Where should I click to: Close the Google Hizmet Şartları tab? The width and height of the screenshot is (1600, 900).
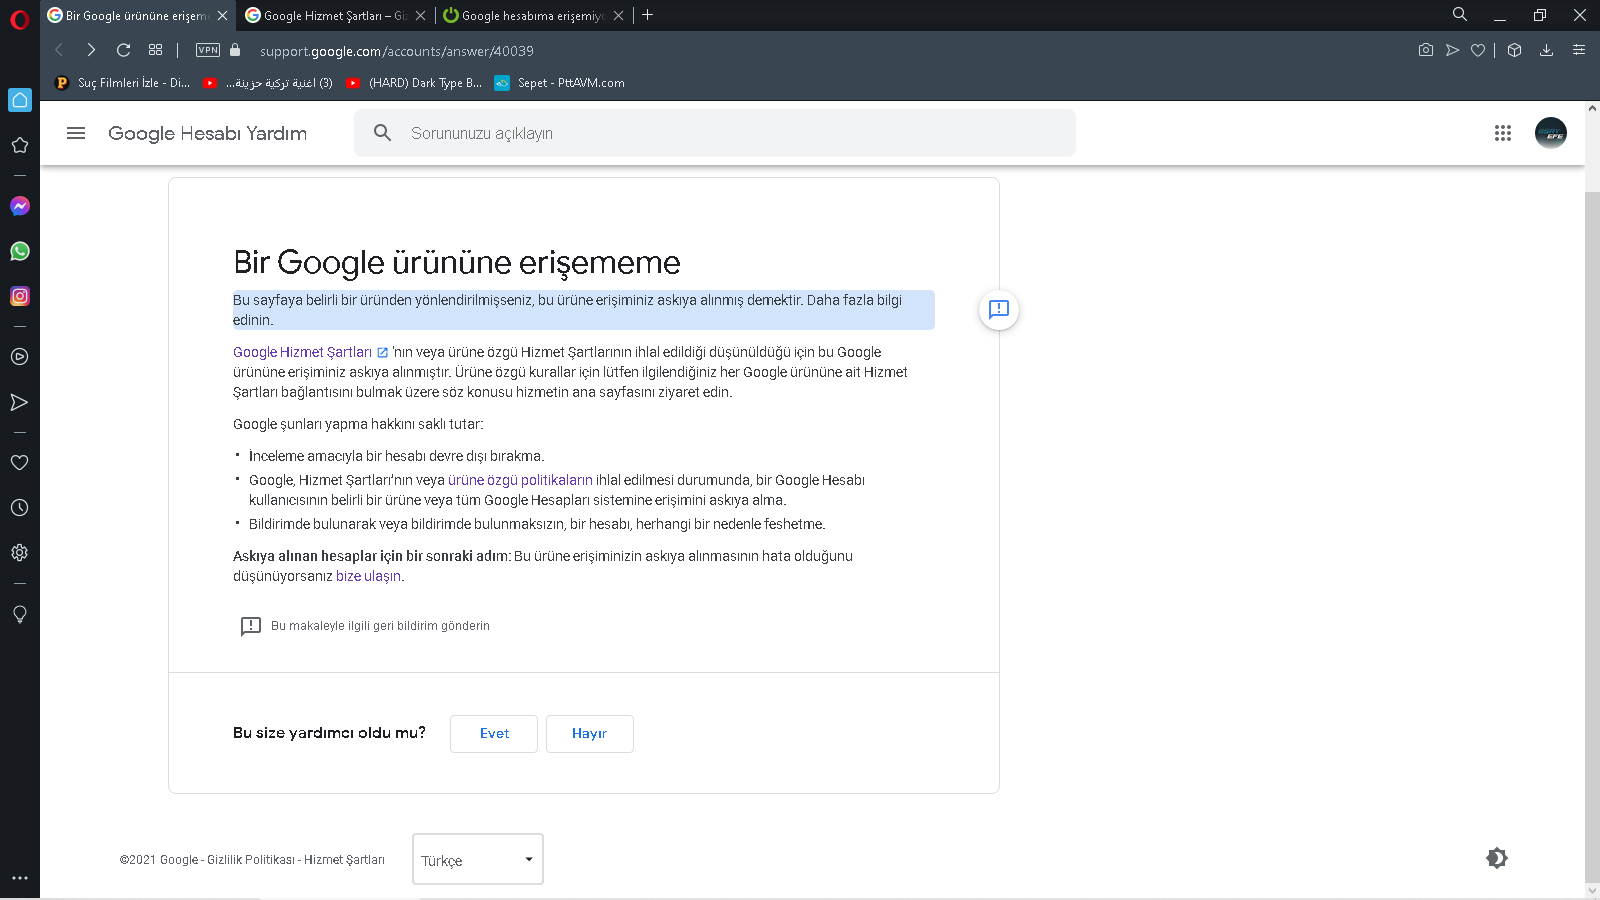pyautogui.click(x=420, y=16)
